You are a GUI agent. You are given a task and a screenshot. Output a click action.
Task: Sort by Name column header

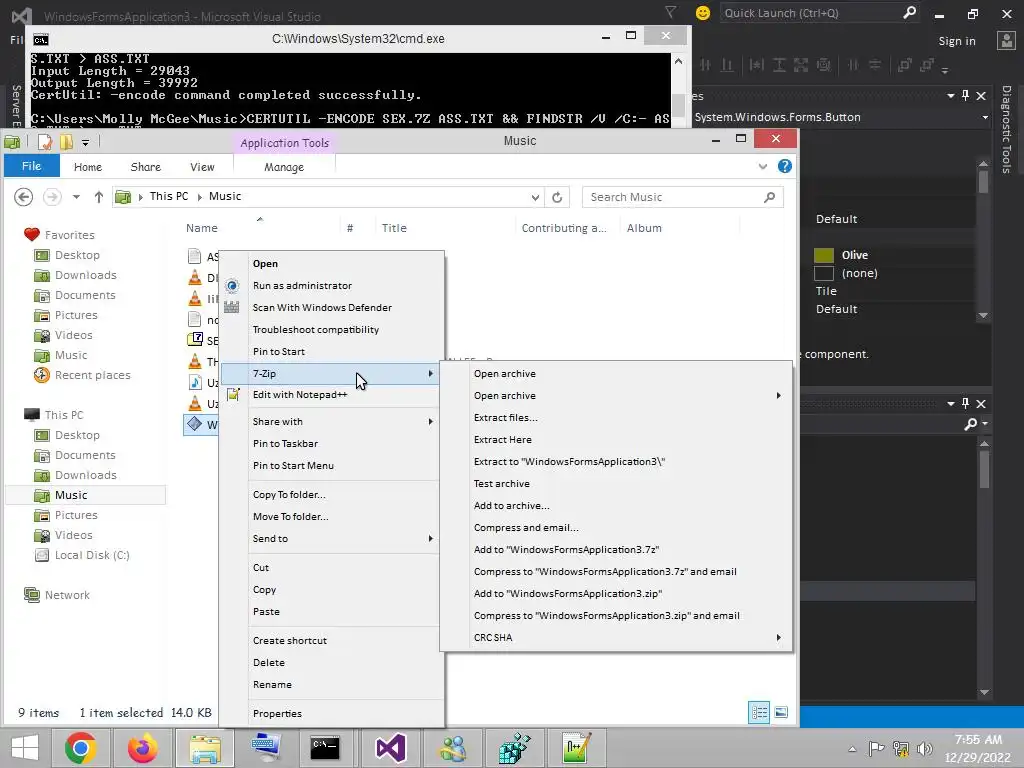coord(201,228)
